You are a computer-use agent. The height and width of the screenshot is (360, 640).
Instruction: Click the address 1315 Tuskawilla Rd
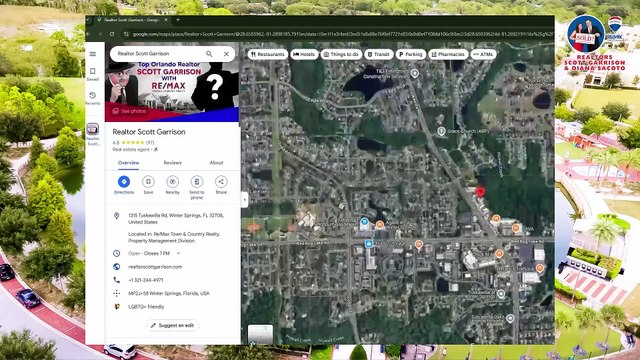[176, 218]
